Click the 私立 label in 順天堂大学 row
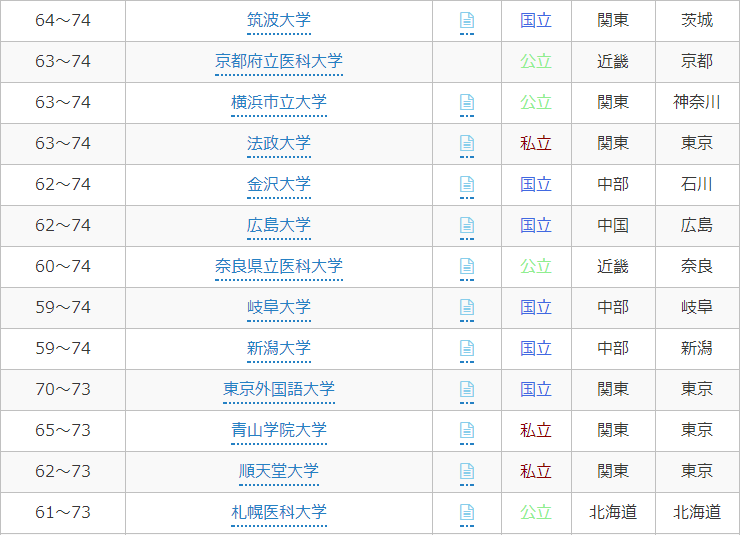 pyautogui.click(x=535, y=472)
